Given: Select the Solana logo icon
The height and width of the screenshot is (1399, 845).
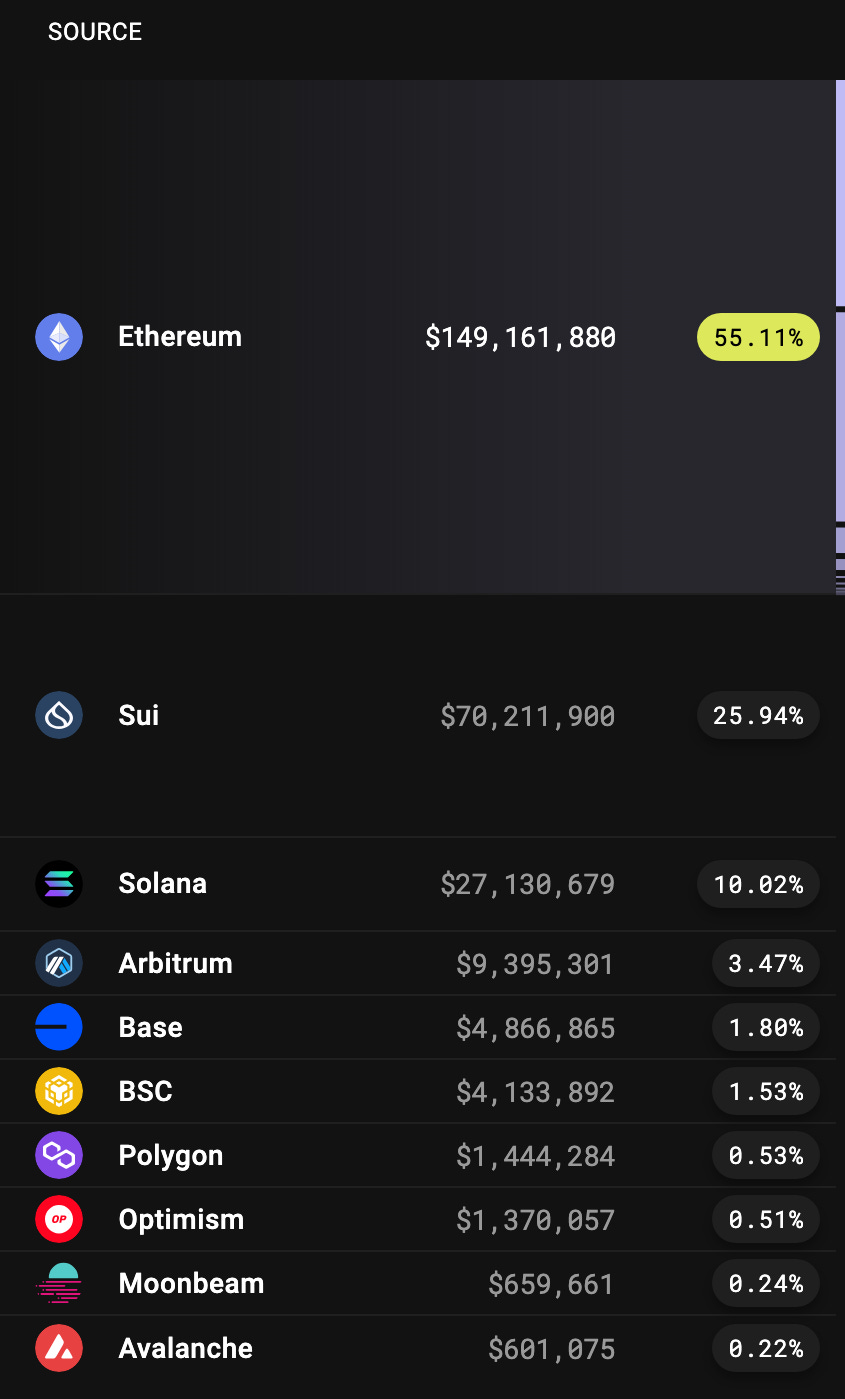Looking at the screenshot, I should pos(59,884).
